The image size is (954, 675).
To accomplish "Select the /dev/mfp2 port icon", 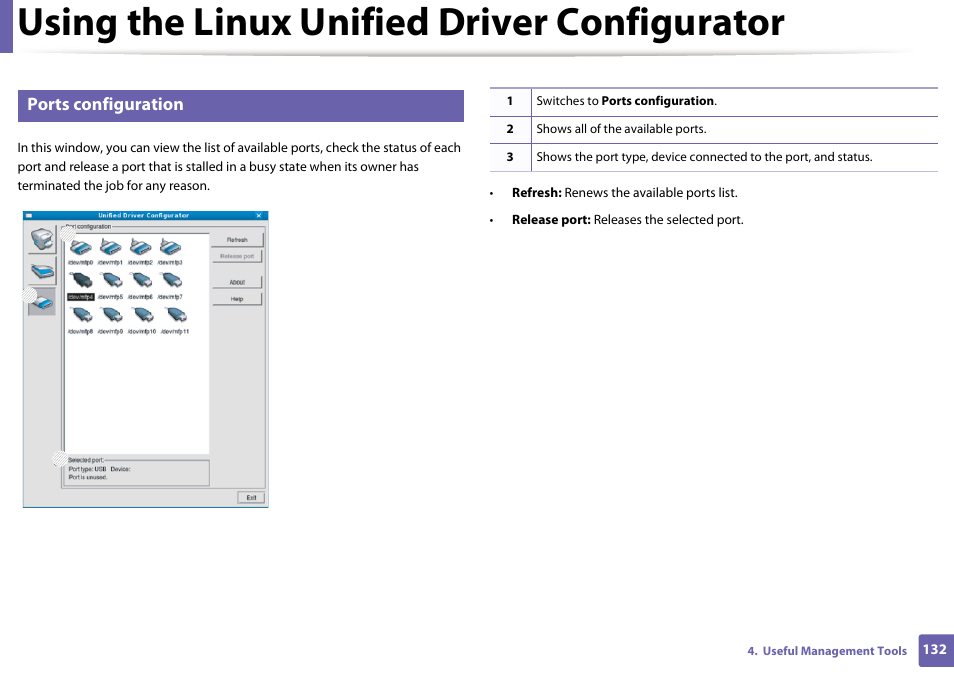I will pyautogui.click(x=141, y=247).
